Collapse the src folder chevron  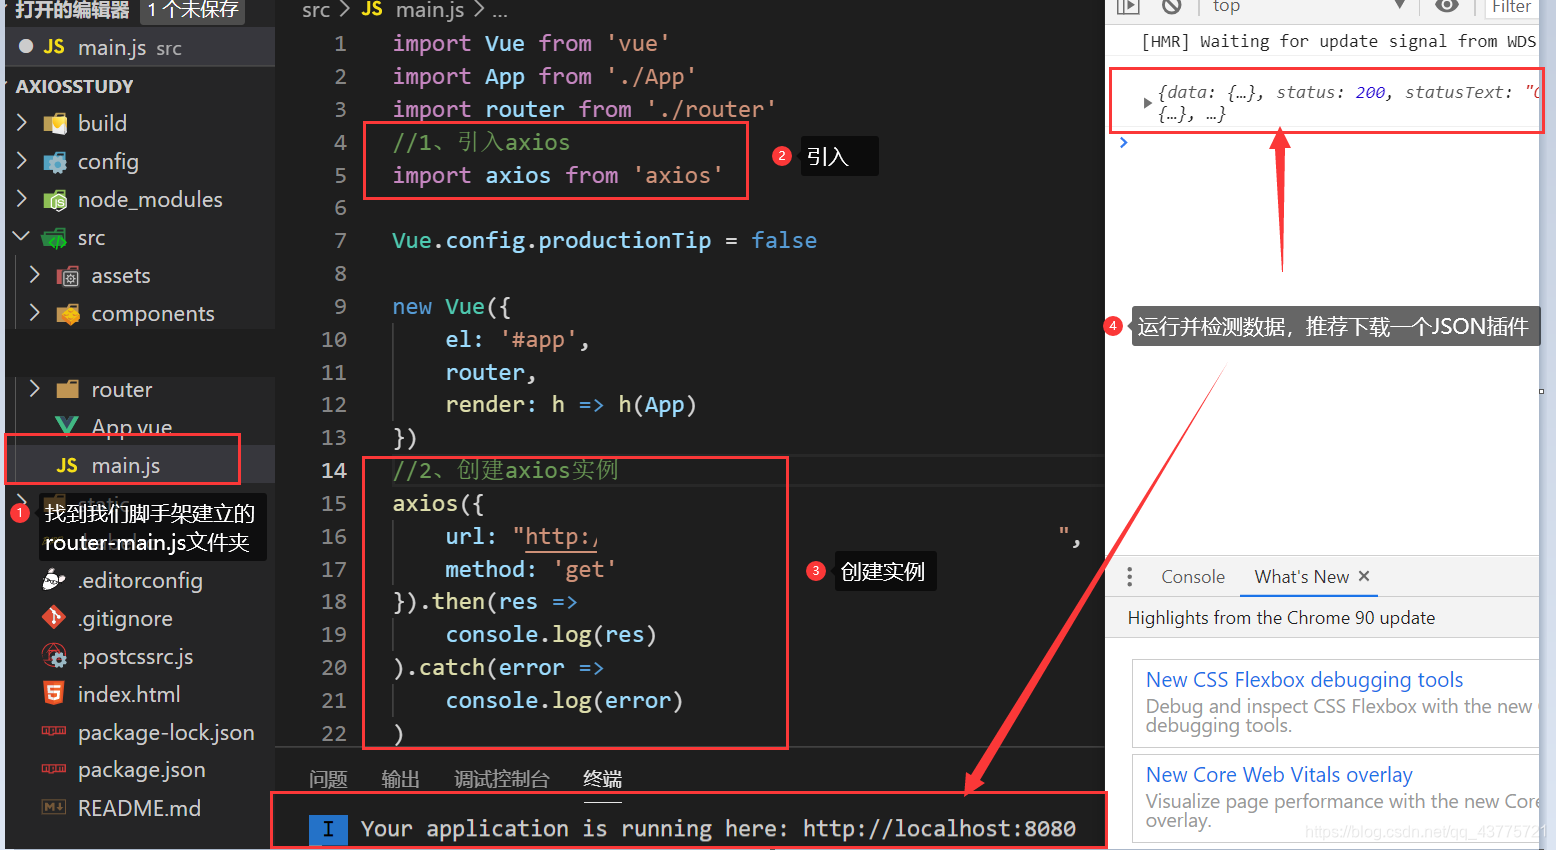22,236
